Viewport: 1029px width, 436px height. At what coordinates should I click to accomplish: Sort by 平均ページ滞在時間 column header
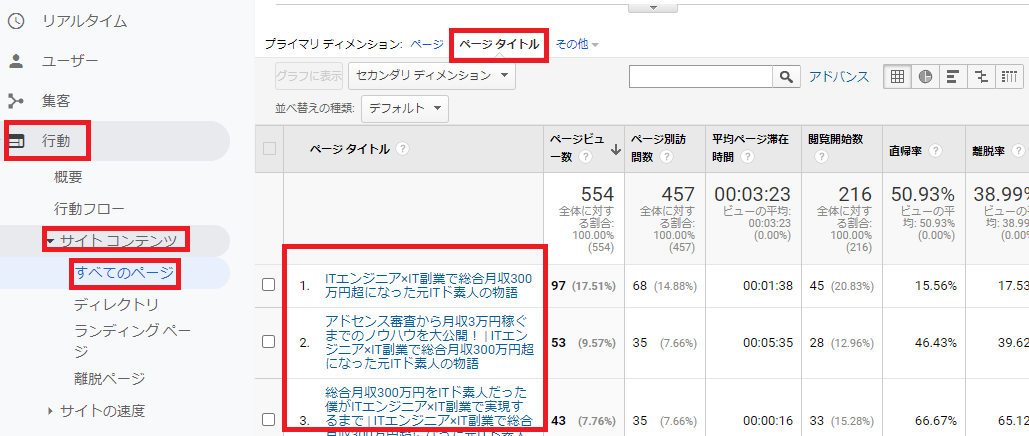click(x=751, y=148)
